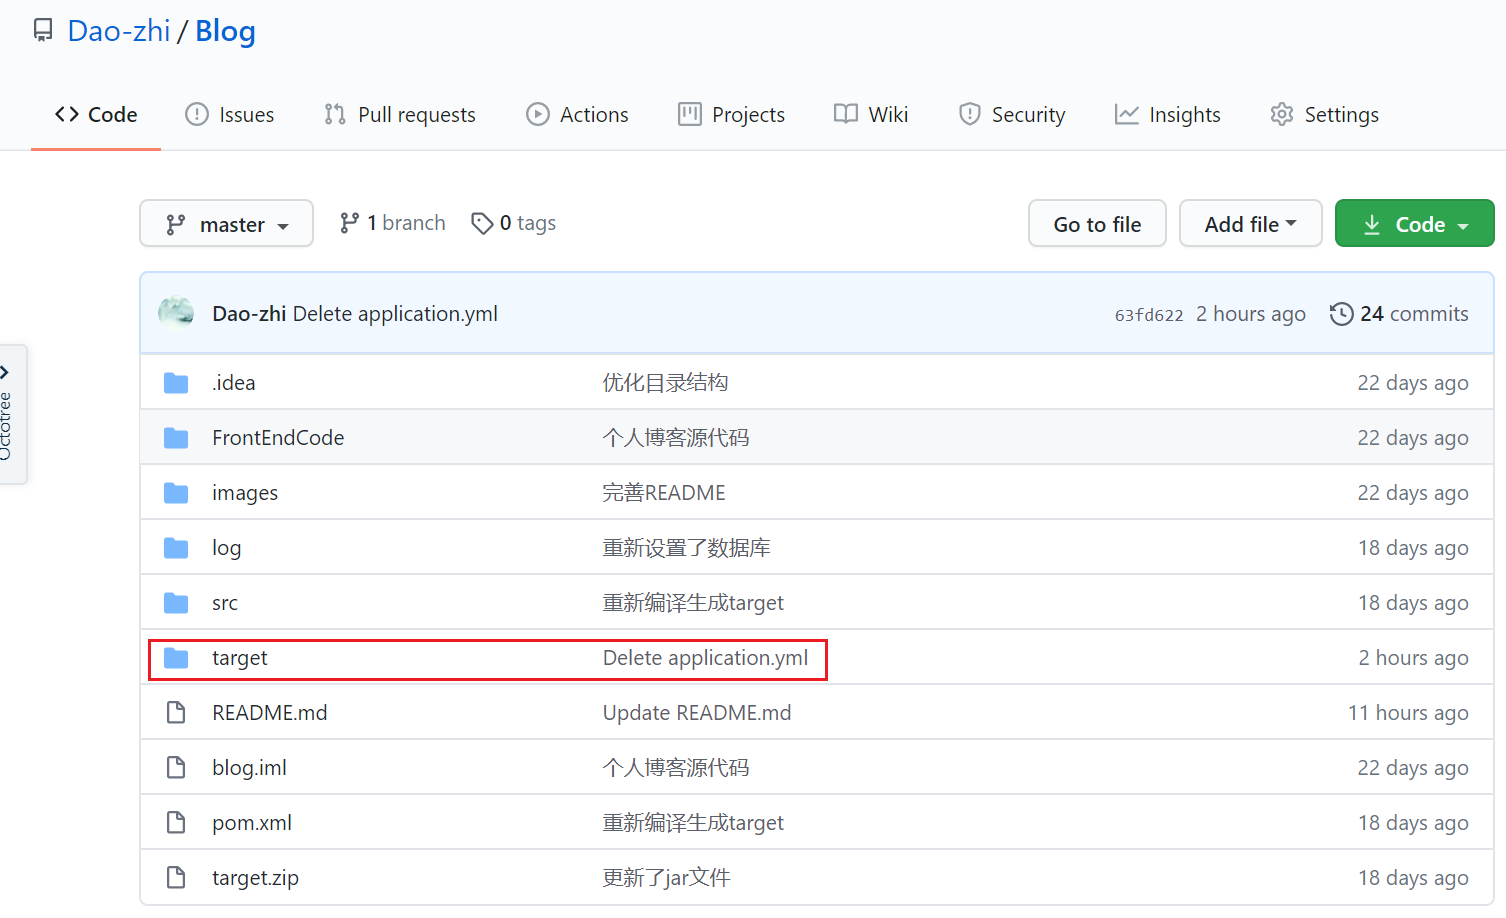Screen dimensions: 1506x918
Task: Open the target row's Delete application.yml commit
Action: [x=705, y=658]
